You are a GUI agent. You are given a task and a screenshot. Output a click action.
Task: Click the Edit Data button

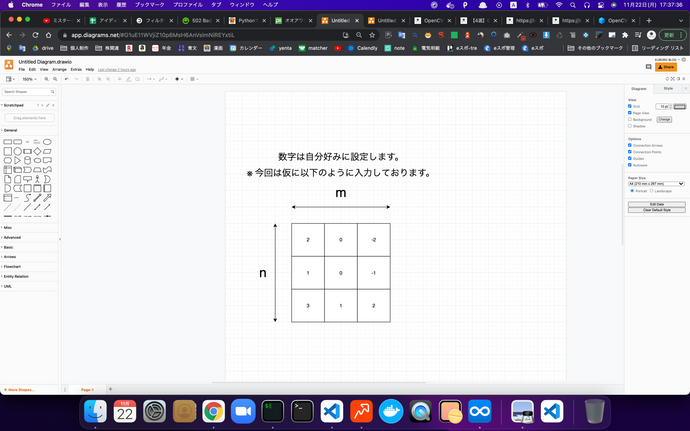657,204
